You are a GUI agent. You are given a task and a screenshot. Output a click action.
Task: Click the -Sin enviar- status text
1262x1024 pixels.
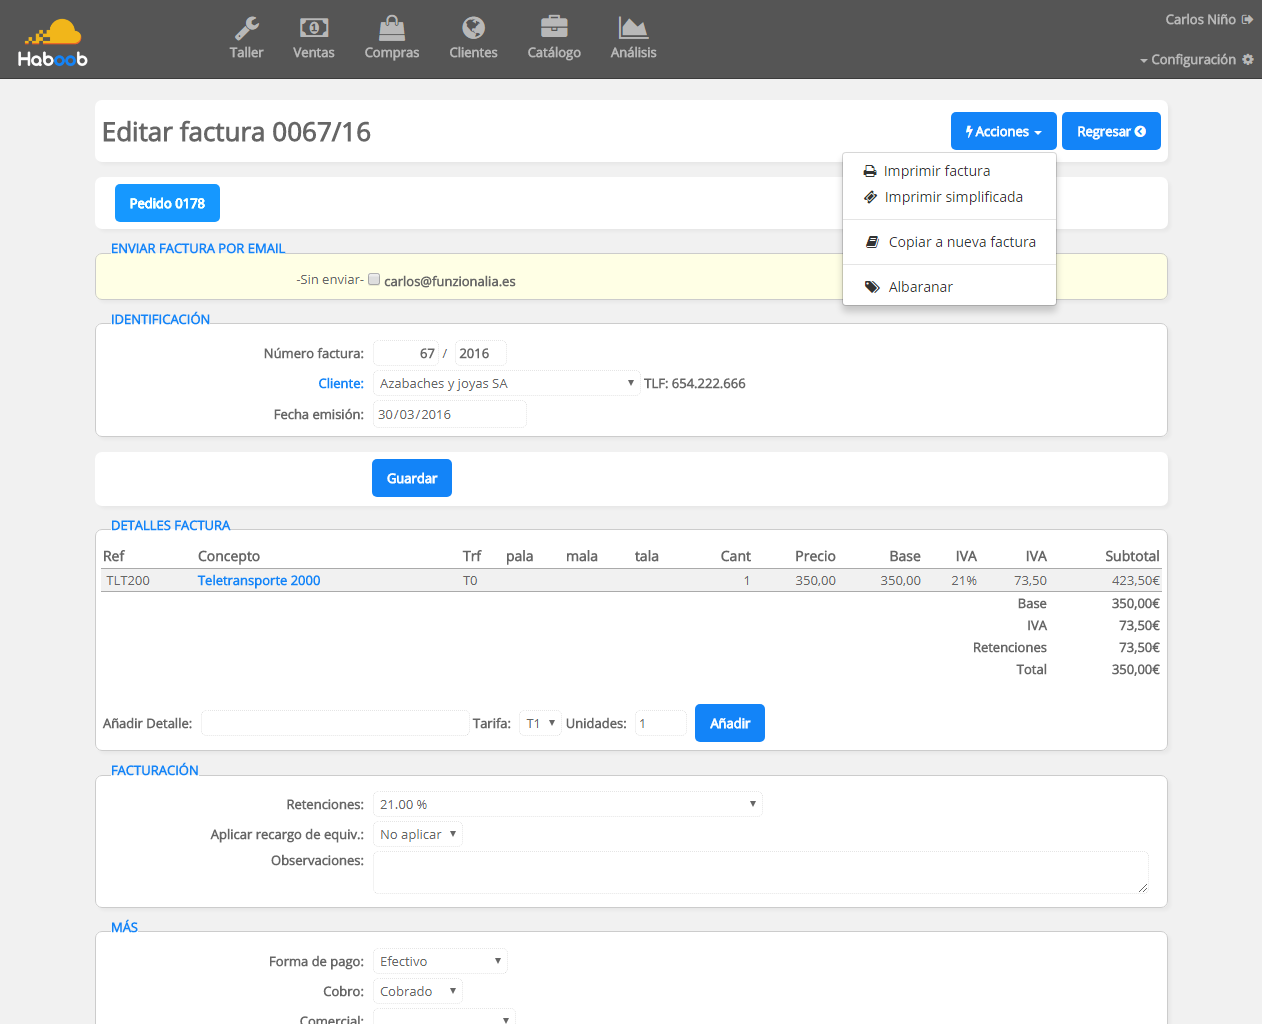tap(330, 280)
